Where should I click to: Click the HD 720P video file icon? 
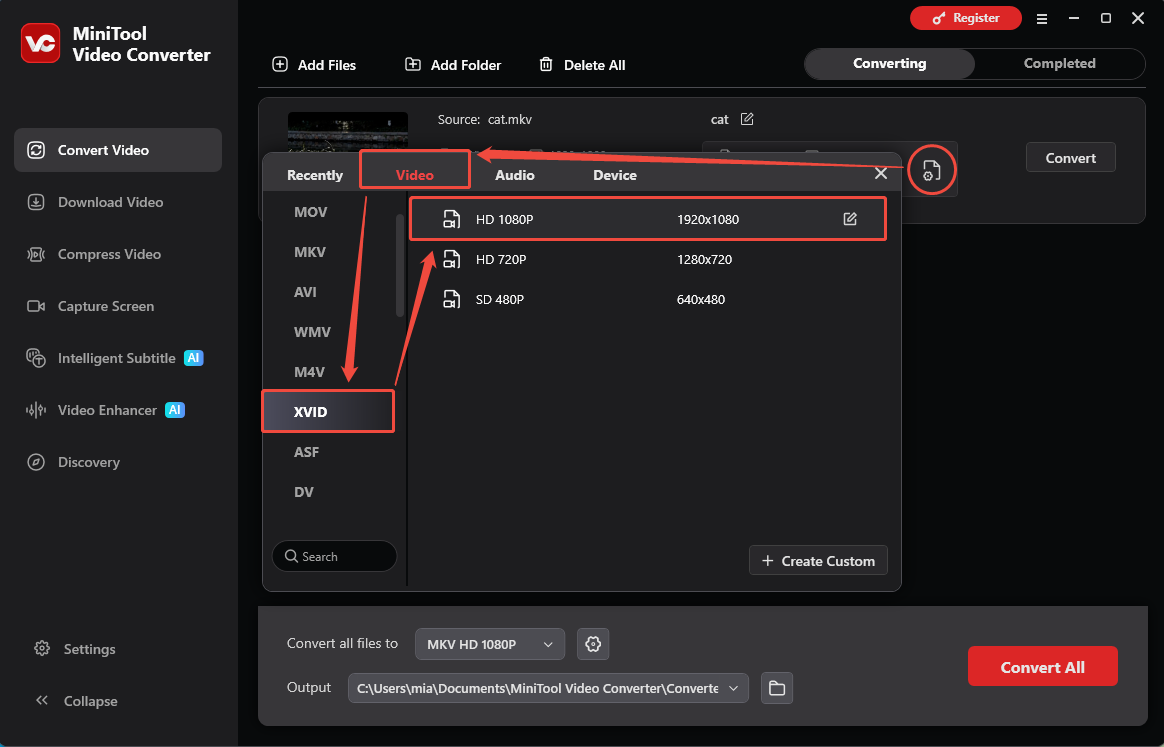click(451, 259)
